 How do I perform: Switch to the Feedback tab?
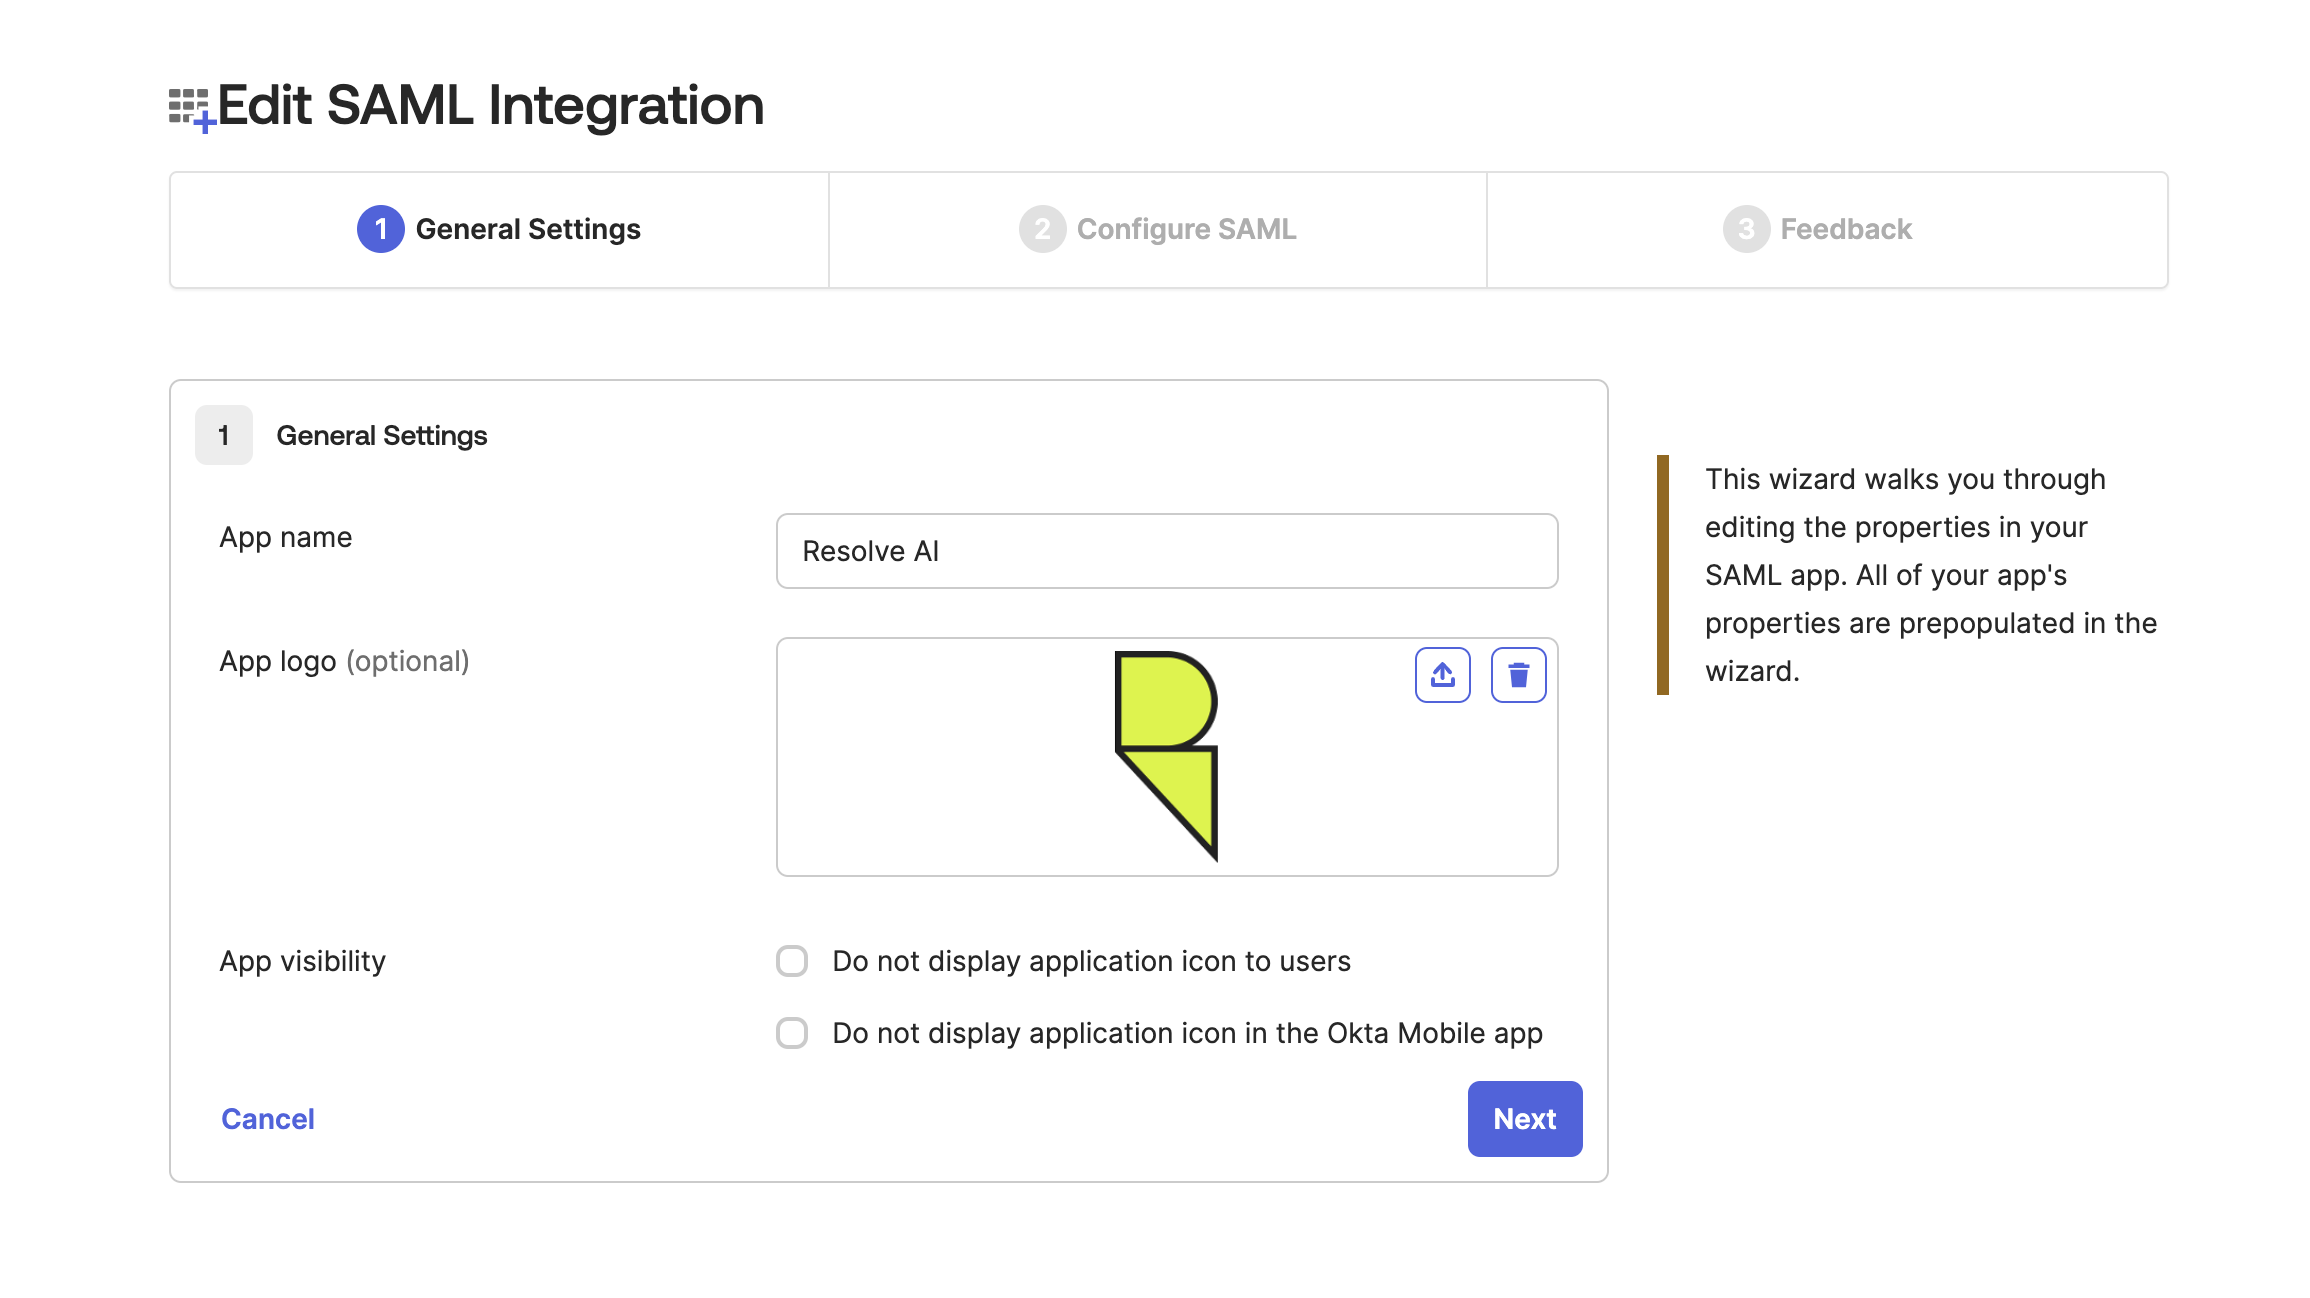1827,230
